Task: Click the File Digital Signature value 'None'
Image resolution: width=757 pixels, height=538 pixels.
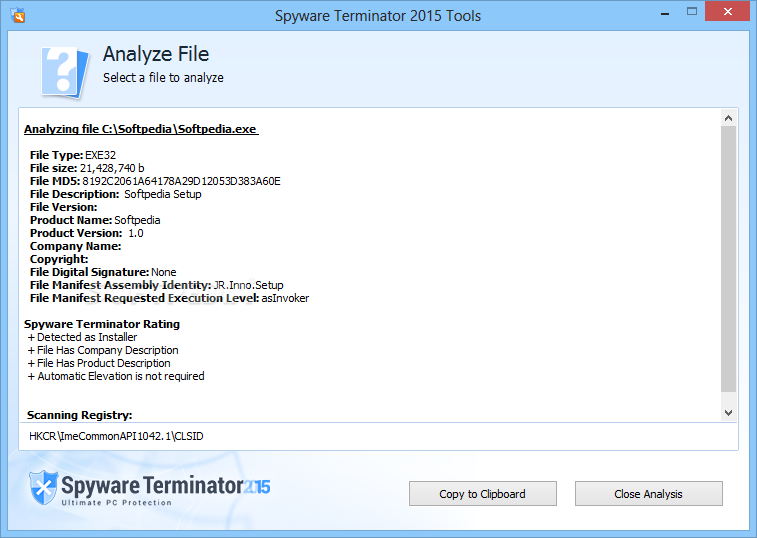Action: [164, 272]
